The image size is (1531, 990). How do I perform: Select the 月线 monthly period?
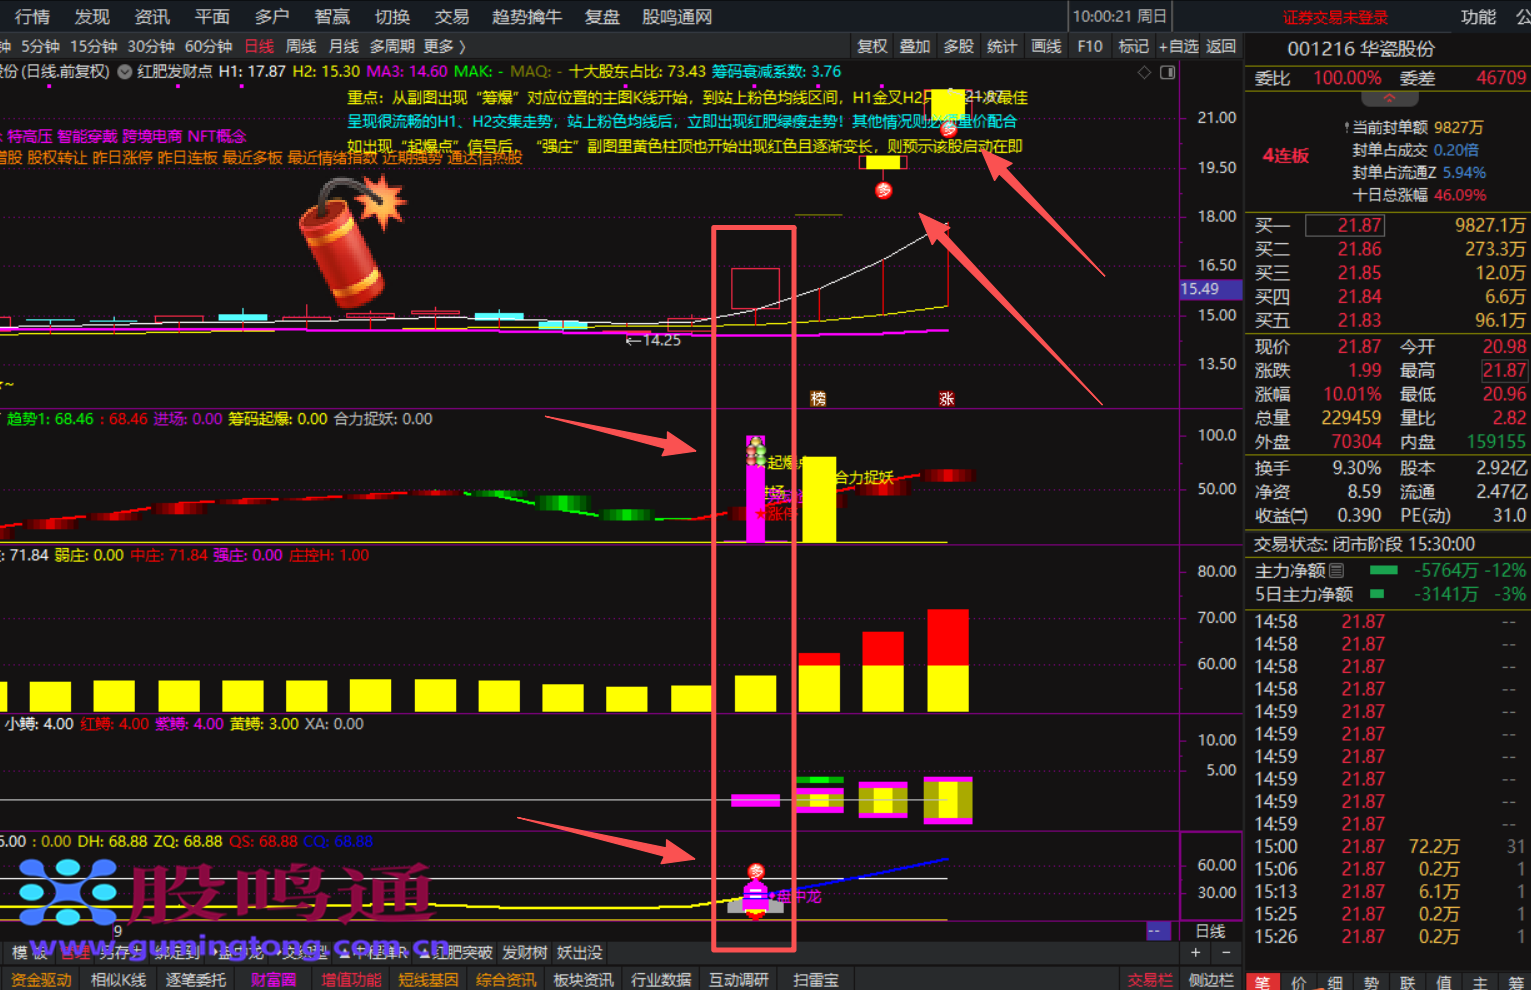pos(343,46)
